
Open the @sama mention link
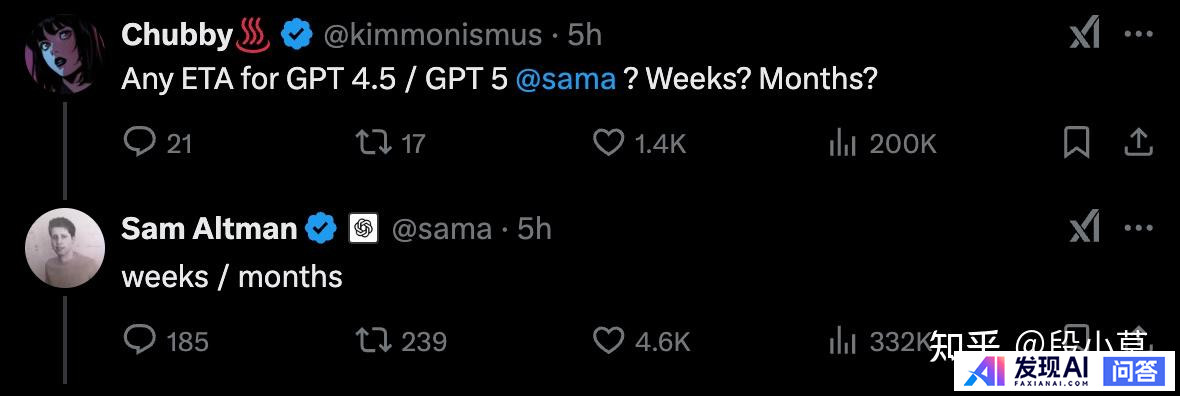(x=566, y=78)
